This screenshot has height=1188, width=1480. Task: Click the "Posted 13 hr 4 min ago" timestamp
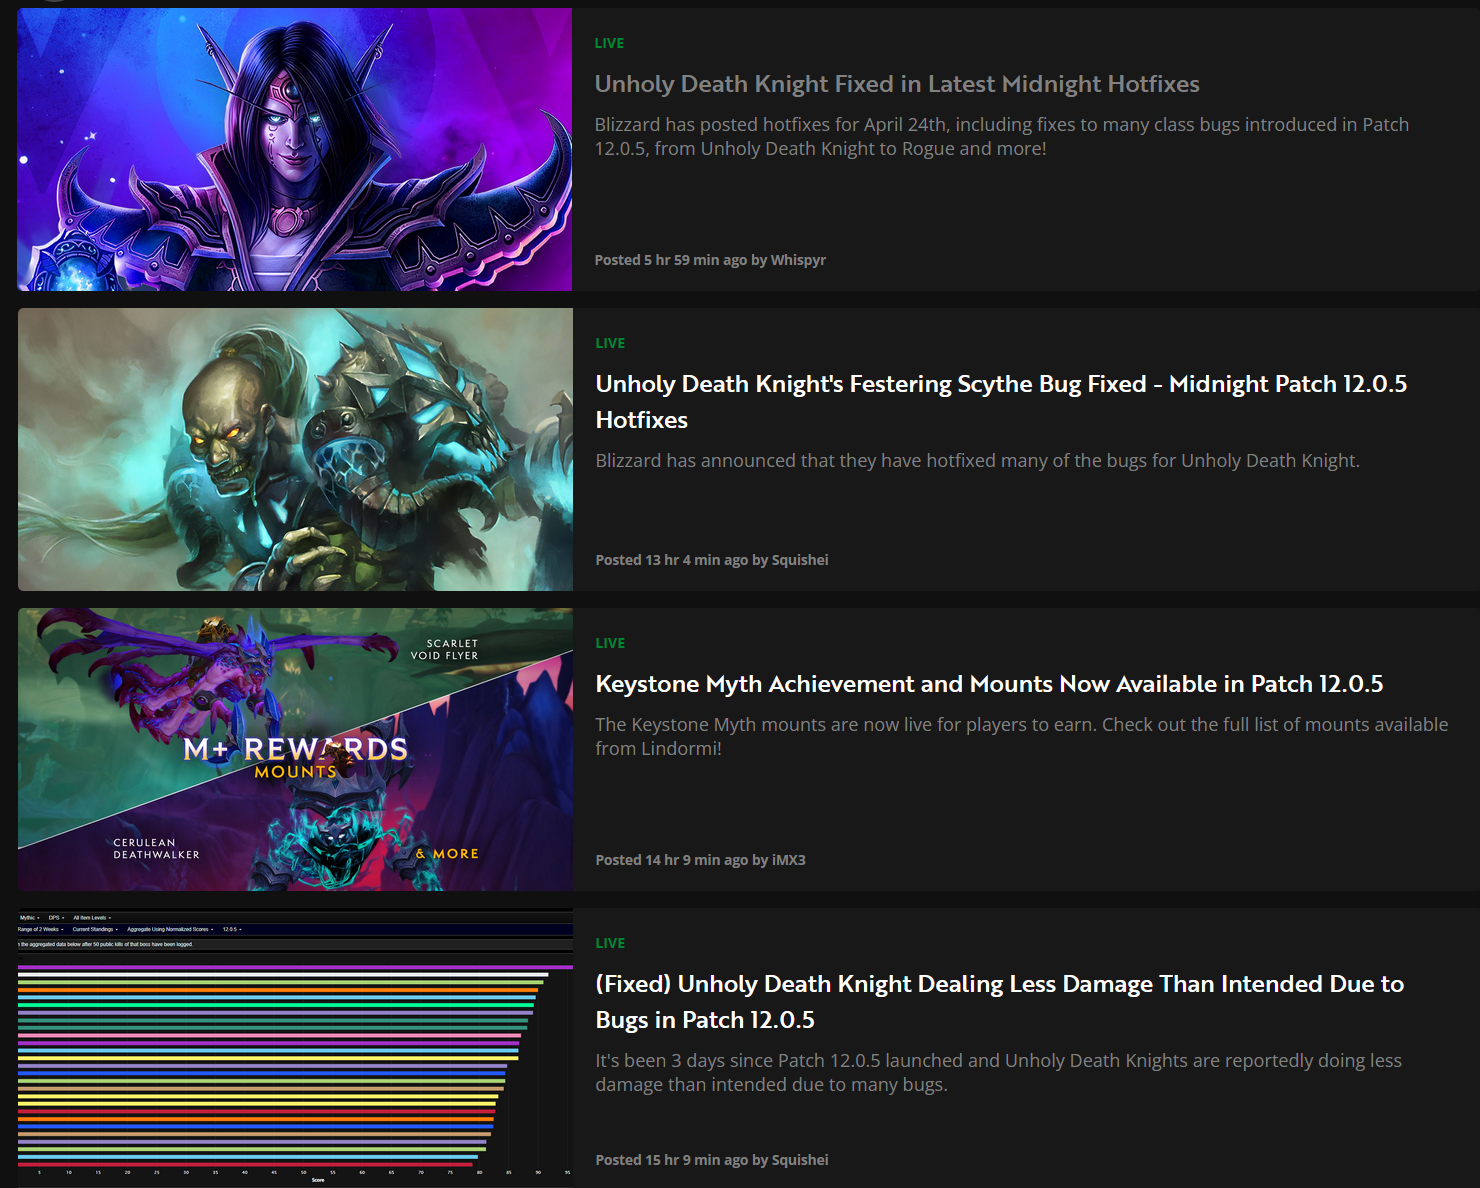(x=672, y=560)
